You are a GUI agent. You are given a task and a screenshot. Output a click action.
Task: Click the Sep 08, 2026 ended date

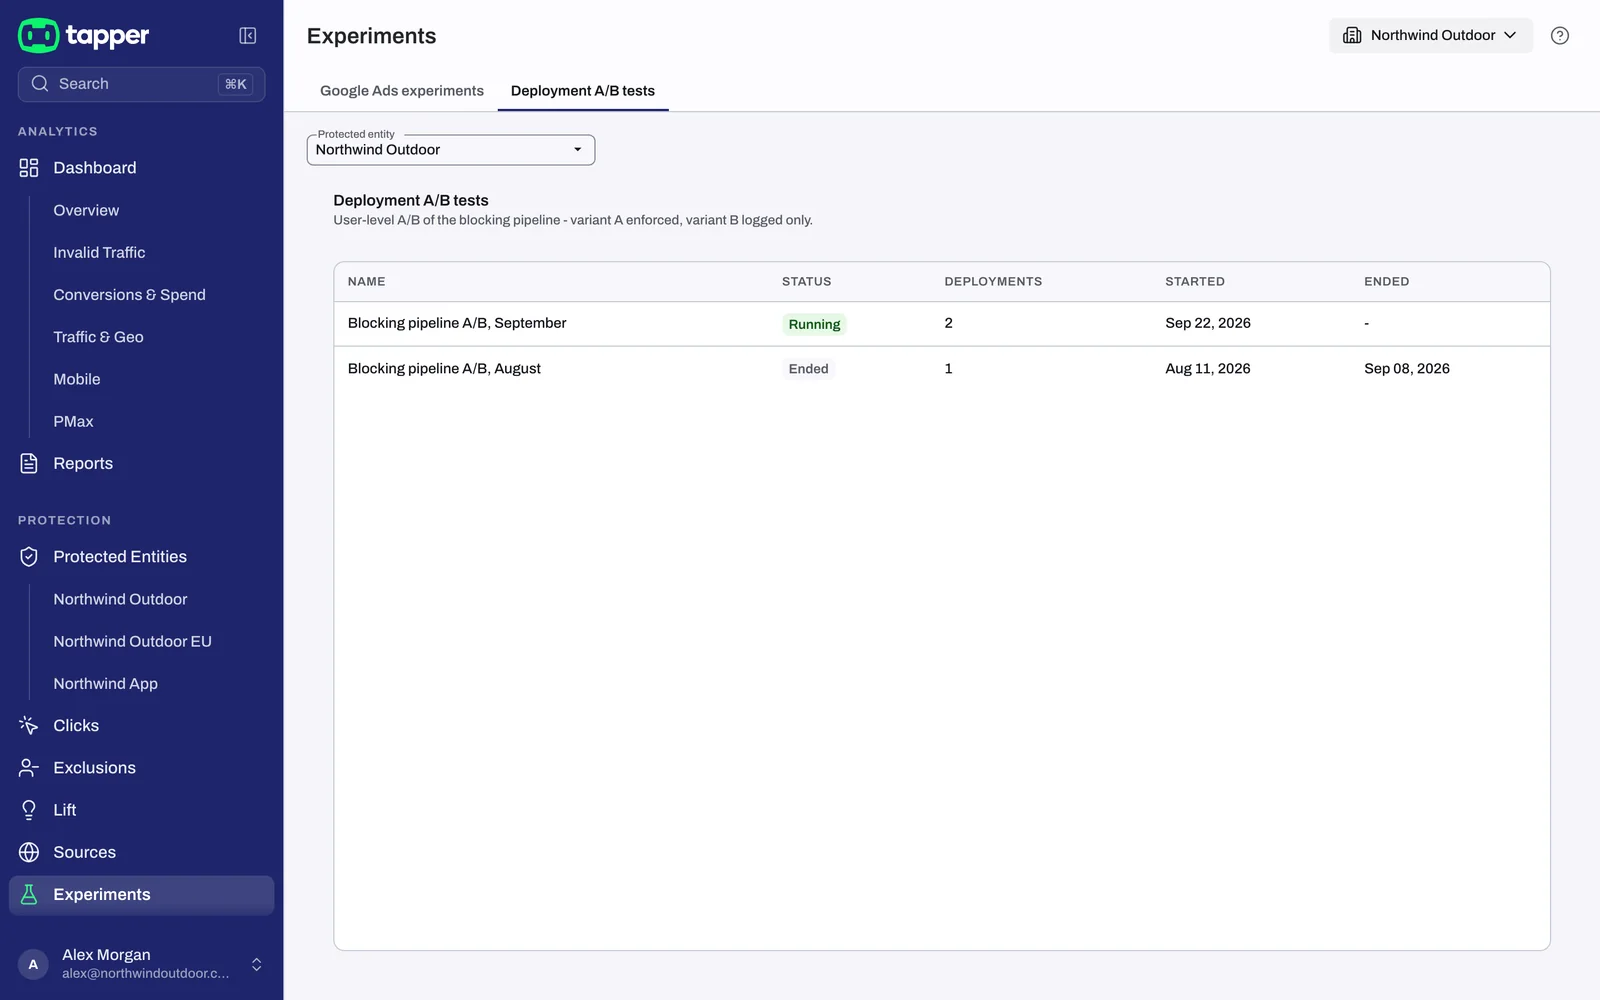[1406, 369]
